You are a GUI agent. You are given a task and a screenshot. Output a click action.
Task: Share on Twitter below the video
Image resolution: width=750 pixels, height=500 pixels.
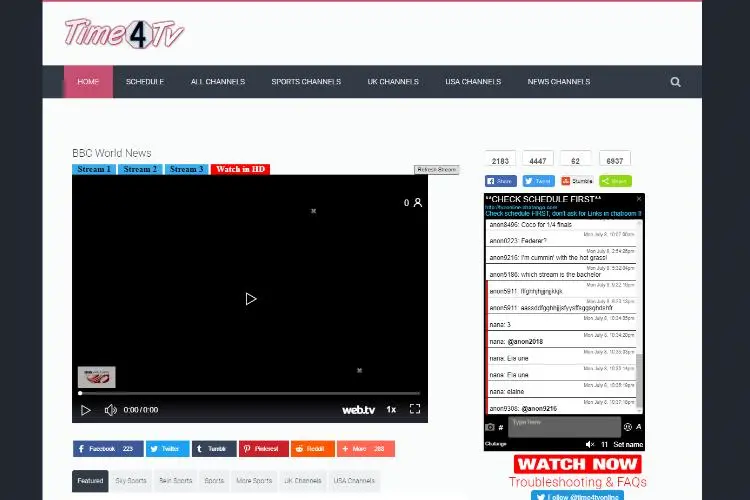[x=168, y=449]
